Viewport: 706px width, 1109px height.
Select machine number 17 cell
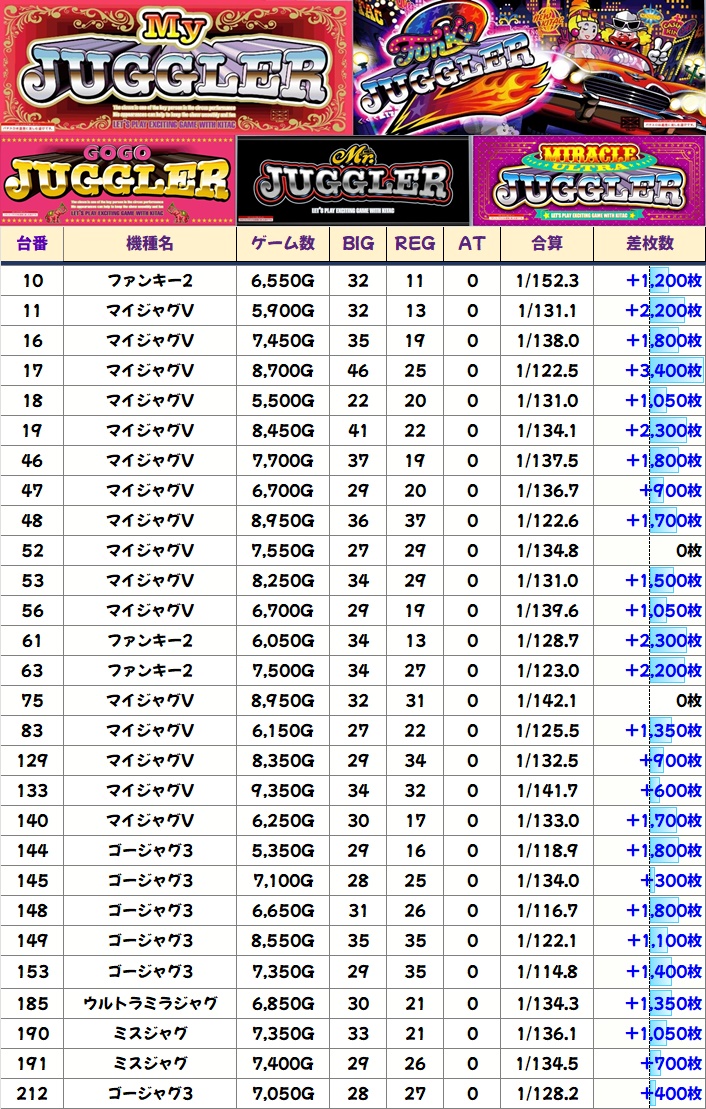(x=32, y=371)
